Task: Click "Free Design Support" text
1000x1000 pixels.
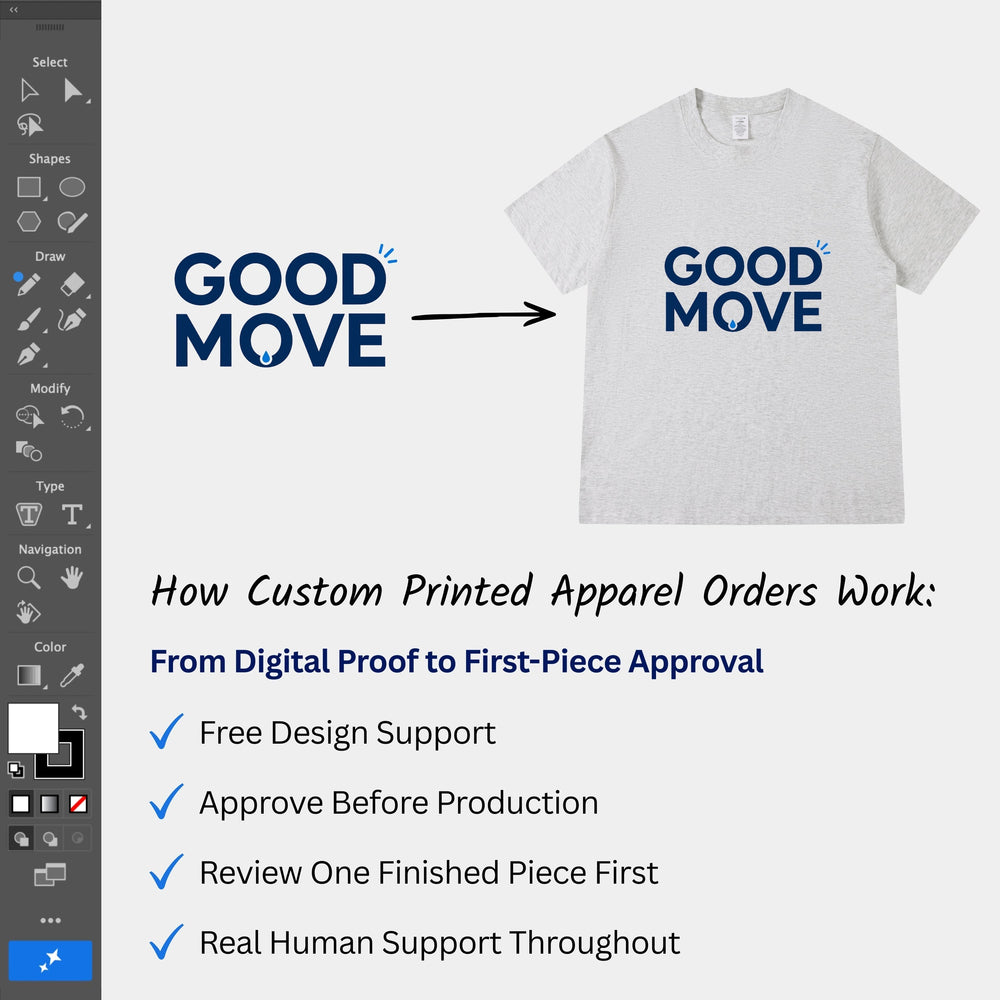Action: click(x=348, y=733)
